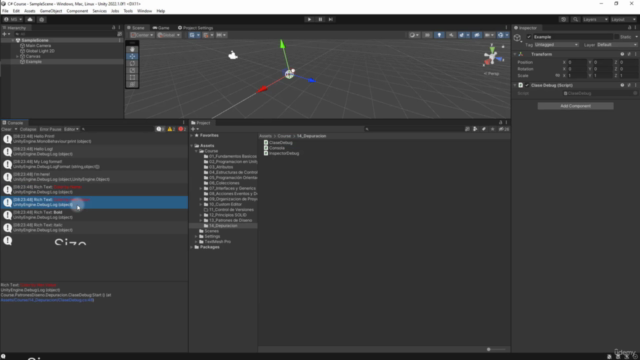Open Unity Cloud services icon
640x360 pixels.
tap(30, 19)
